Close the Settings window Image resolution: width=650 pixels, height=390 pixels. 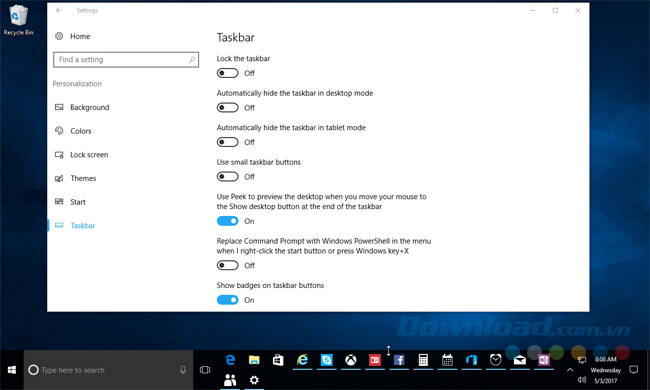tap(578, 10)
